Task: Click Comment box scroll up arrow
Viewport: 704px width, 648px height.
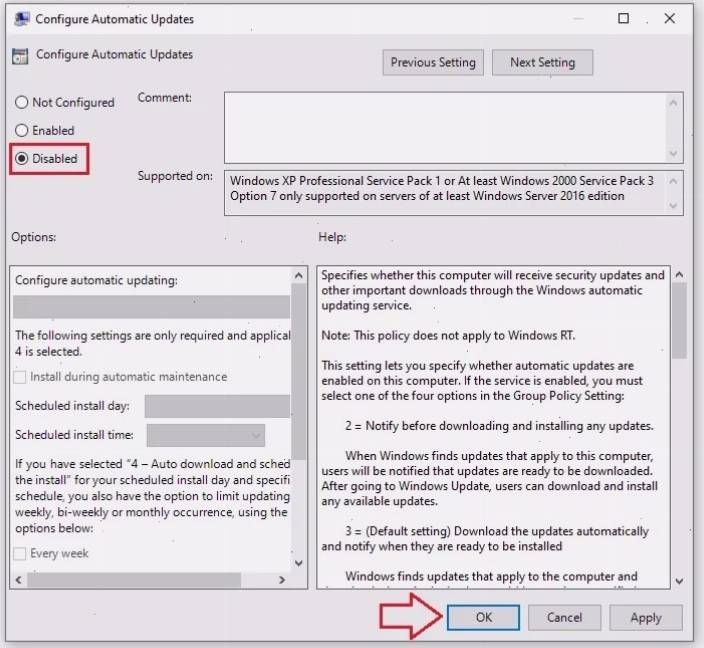Action: click(x=673, y=103)
